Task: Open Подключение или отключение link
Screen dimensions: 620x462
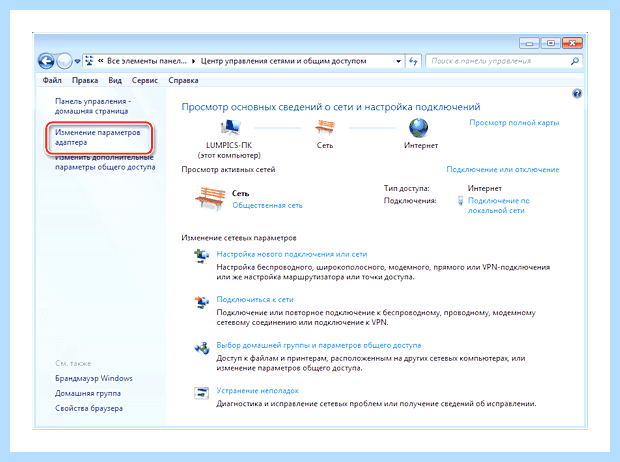Action: (x=503, y=169)
